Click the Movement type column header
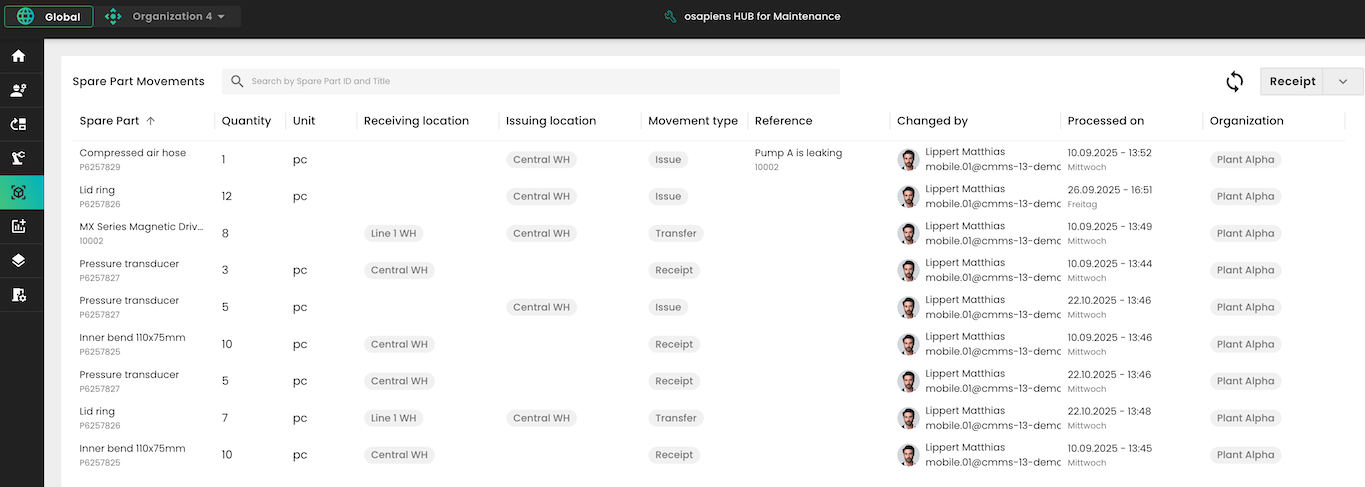Viewport: 1365px width, 487px height. click(x=692, y=121)
